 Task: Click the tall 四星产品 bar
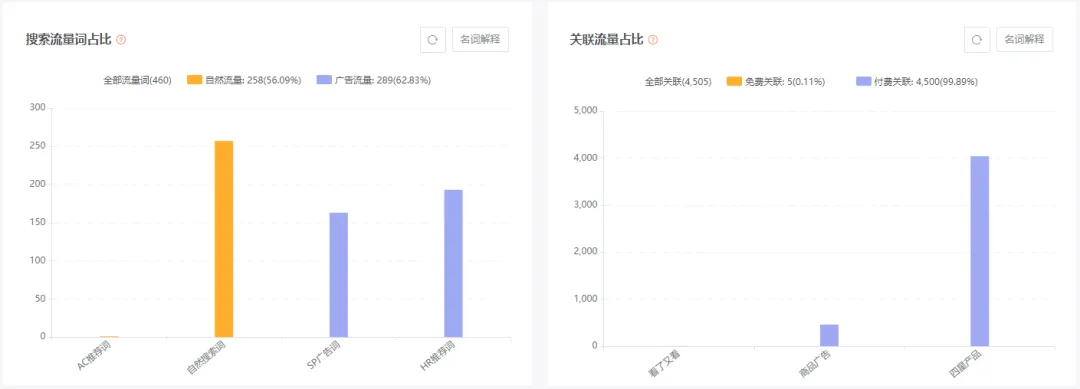[x=979, y=251]
